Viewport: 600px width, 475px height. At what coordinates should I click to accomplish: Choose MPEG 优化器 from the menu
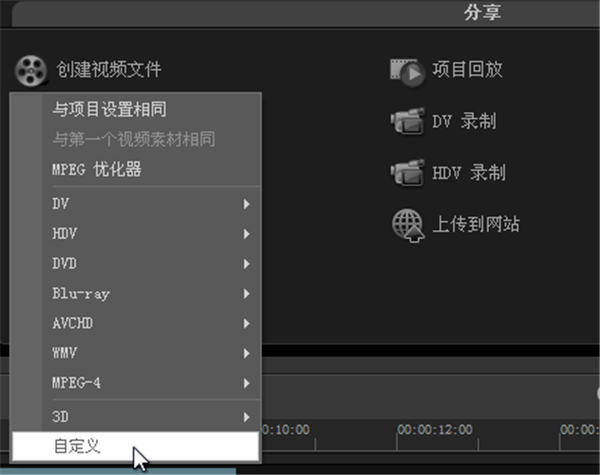click(136, 169)
